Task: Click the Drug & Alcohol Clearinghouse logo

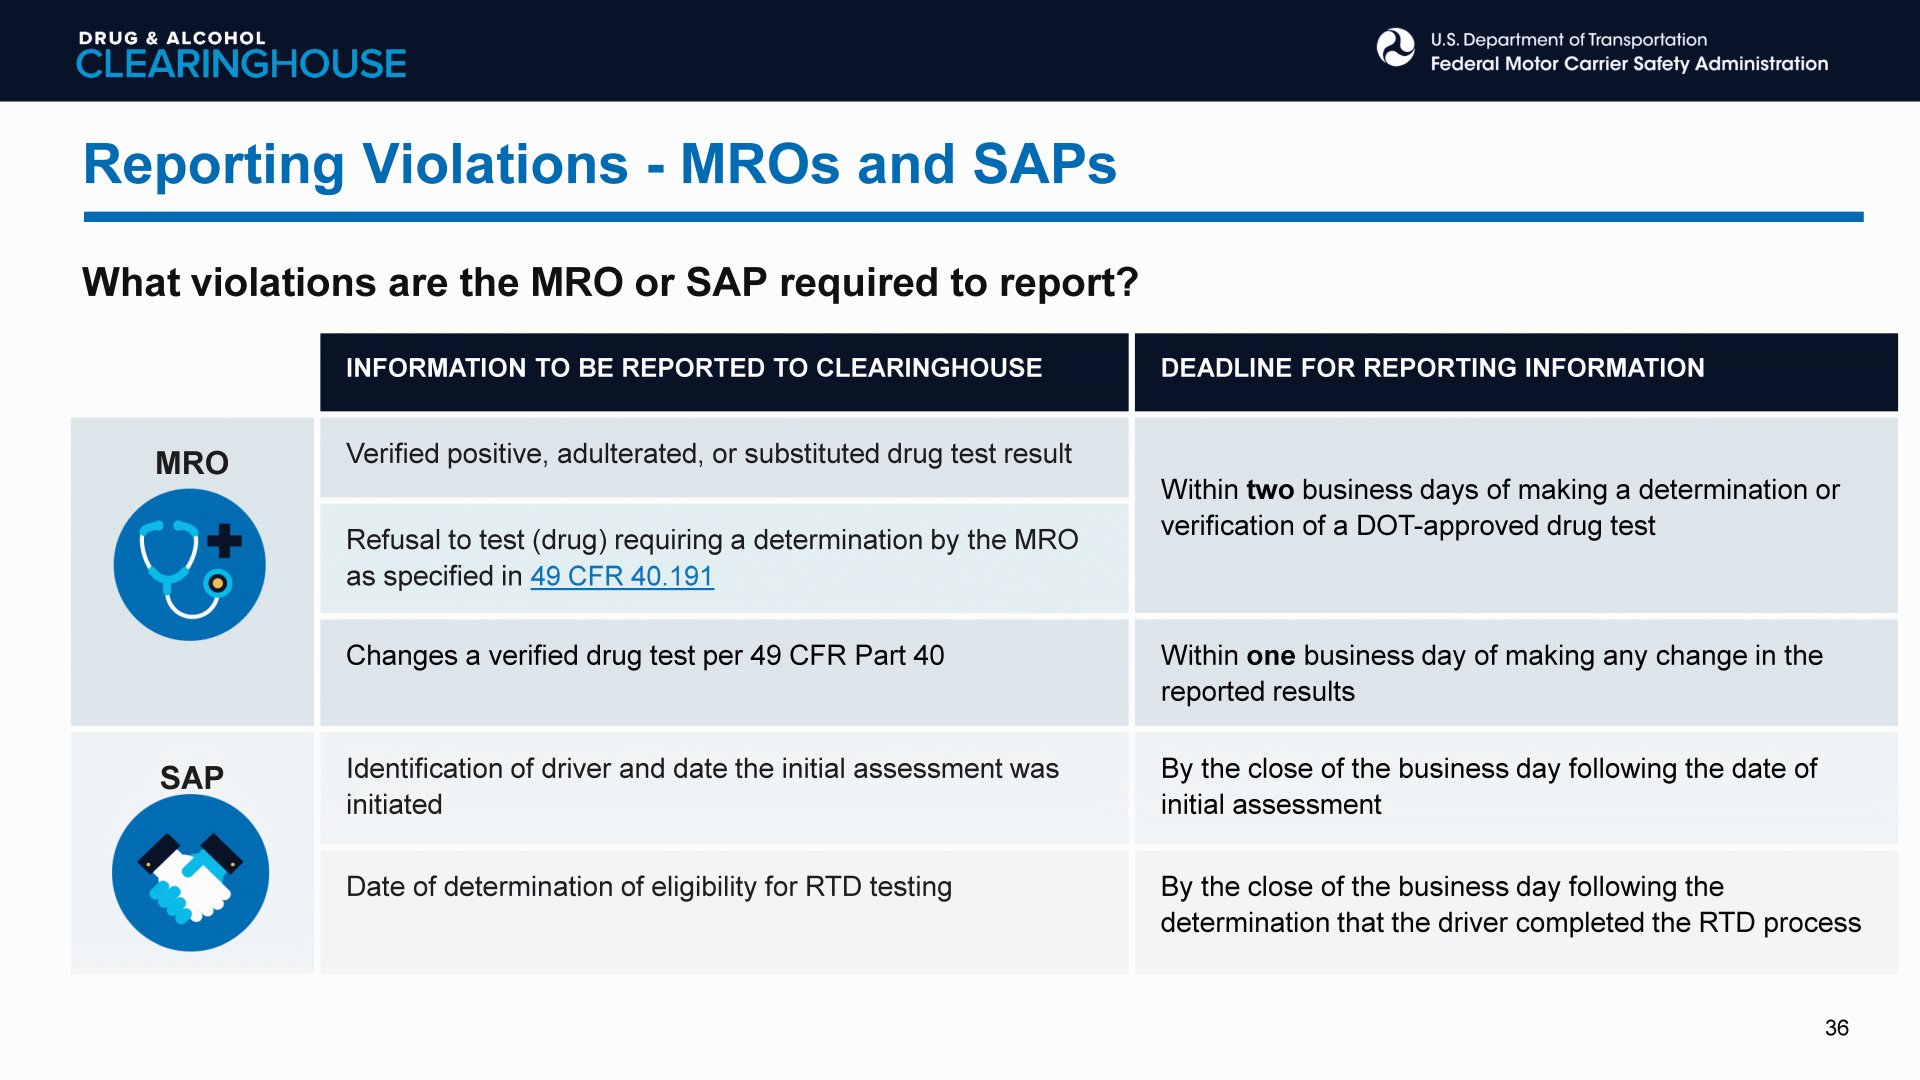Action: point(241,54)
